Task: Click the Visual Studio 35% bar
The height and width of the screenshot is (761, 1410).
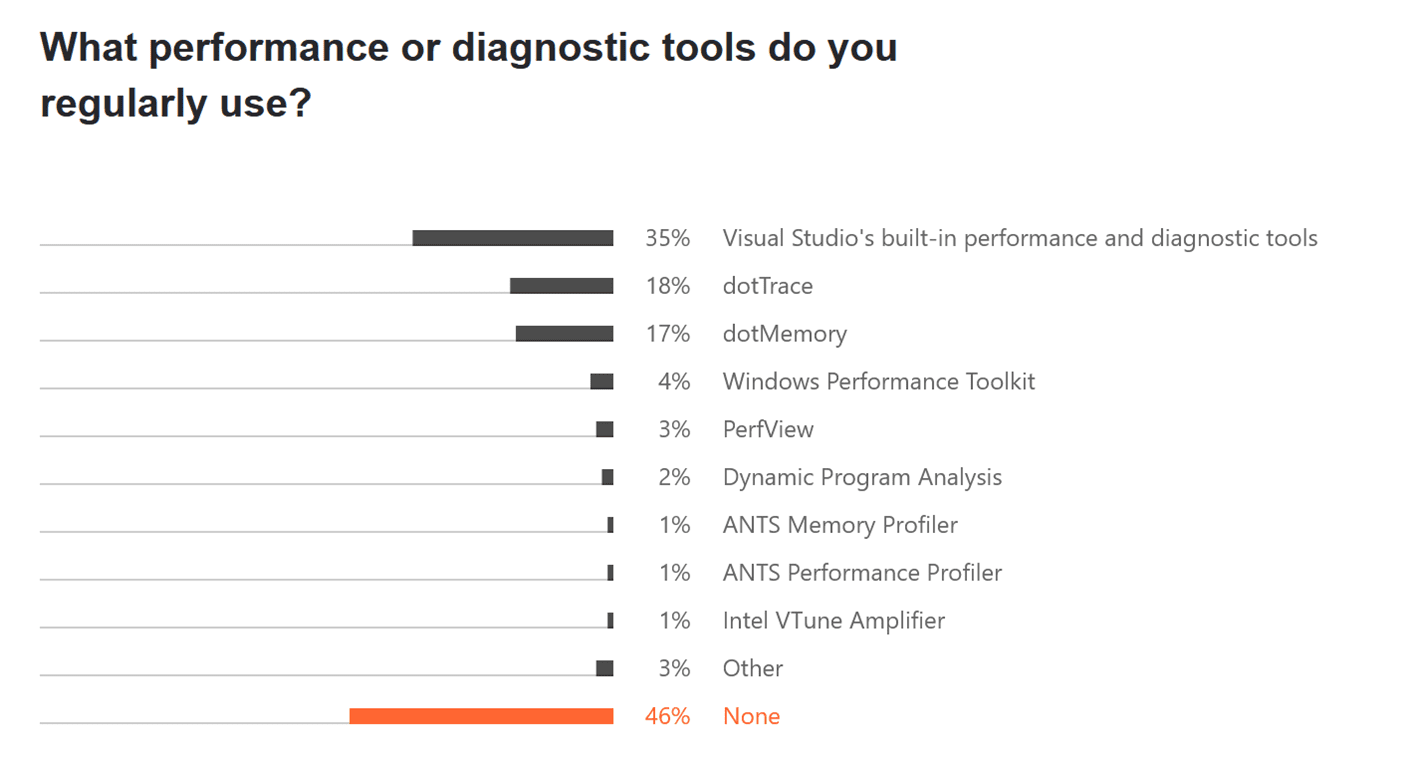Action: 513,238
